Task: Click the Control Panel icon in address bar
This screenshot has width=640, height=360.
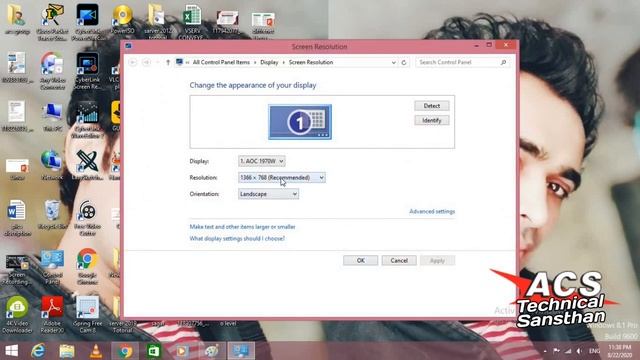Action: (179, 62)
